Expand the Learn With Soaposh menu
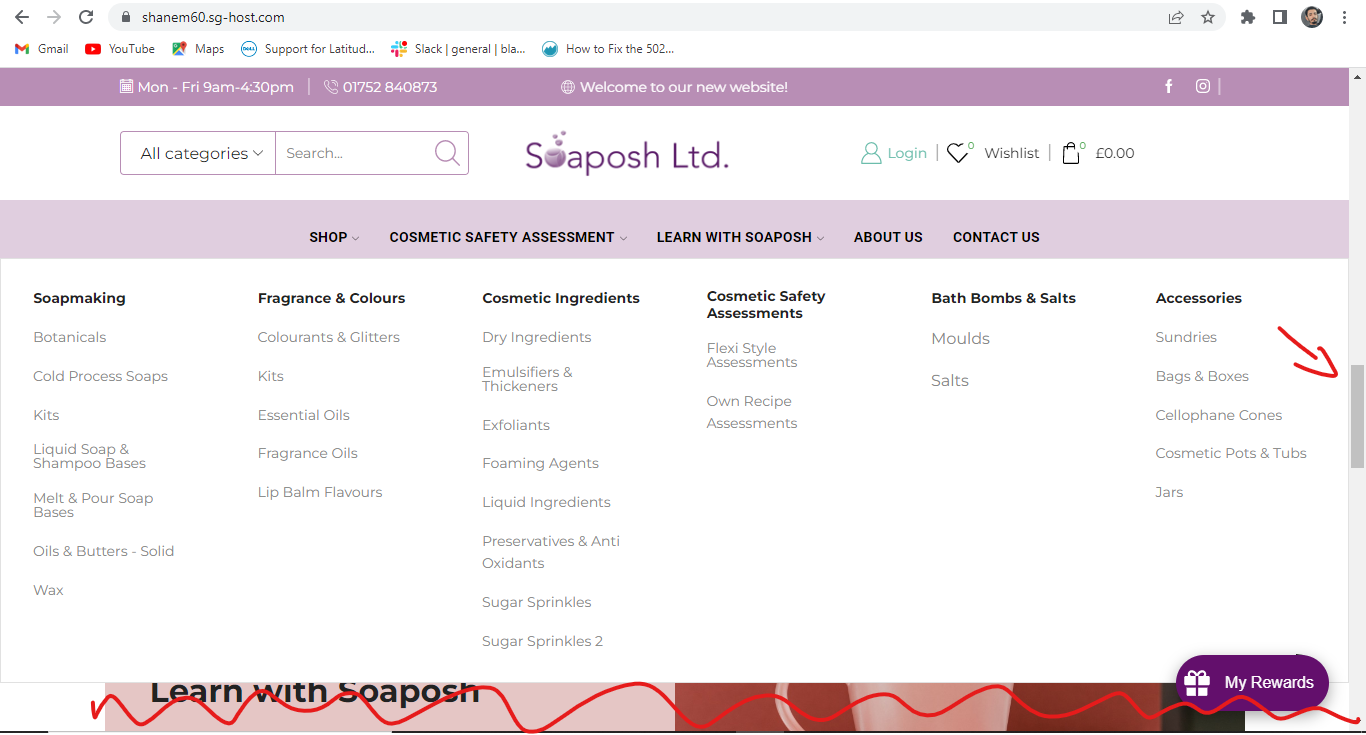Image resolution: width=1366 pixels, height=735 pixels. [740, 237]
